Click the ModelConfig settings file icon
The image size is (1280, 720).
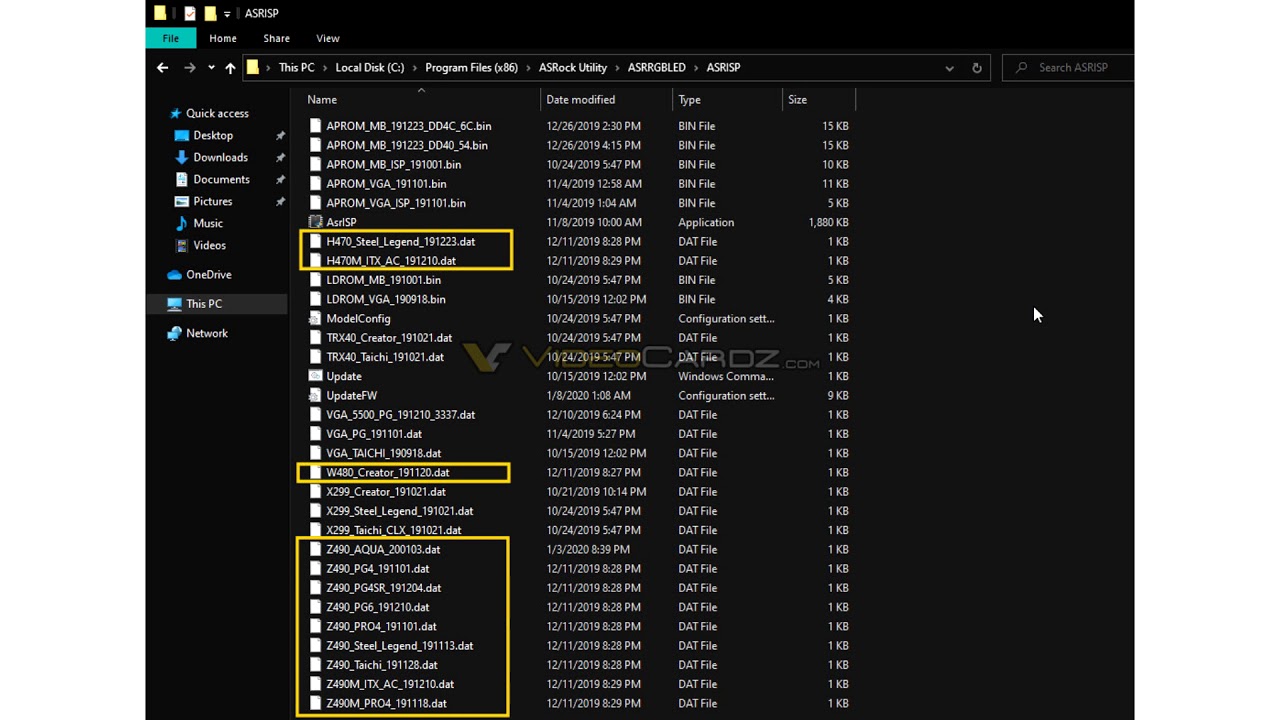(x=316, y=318)
